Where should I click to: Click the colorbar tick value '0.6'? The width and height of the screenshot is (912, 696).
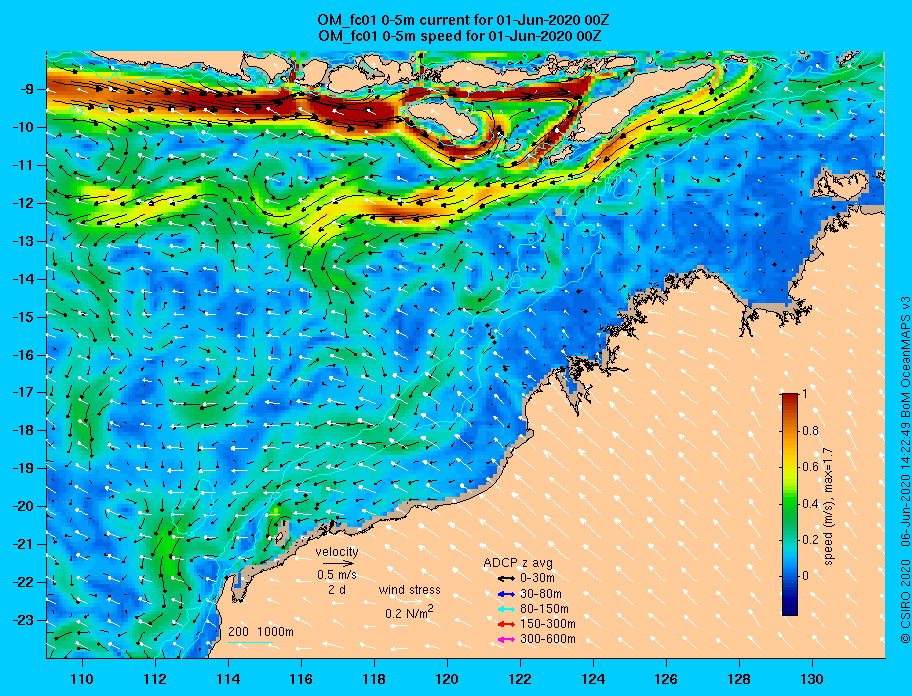pyautogui.click(x=811, y=467)
